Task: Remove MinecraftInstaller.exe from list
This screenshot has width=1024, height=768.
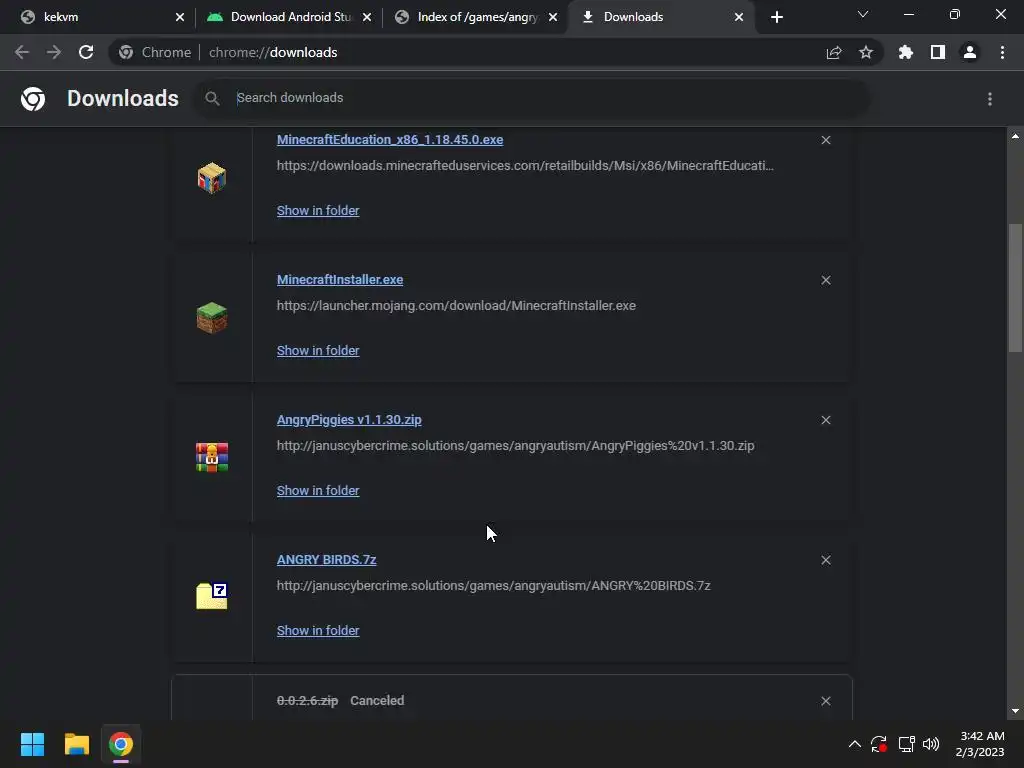Action: click(826, 280)
